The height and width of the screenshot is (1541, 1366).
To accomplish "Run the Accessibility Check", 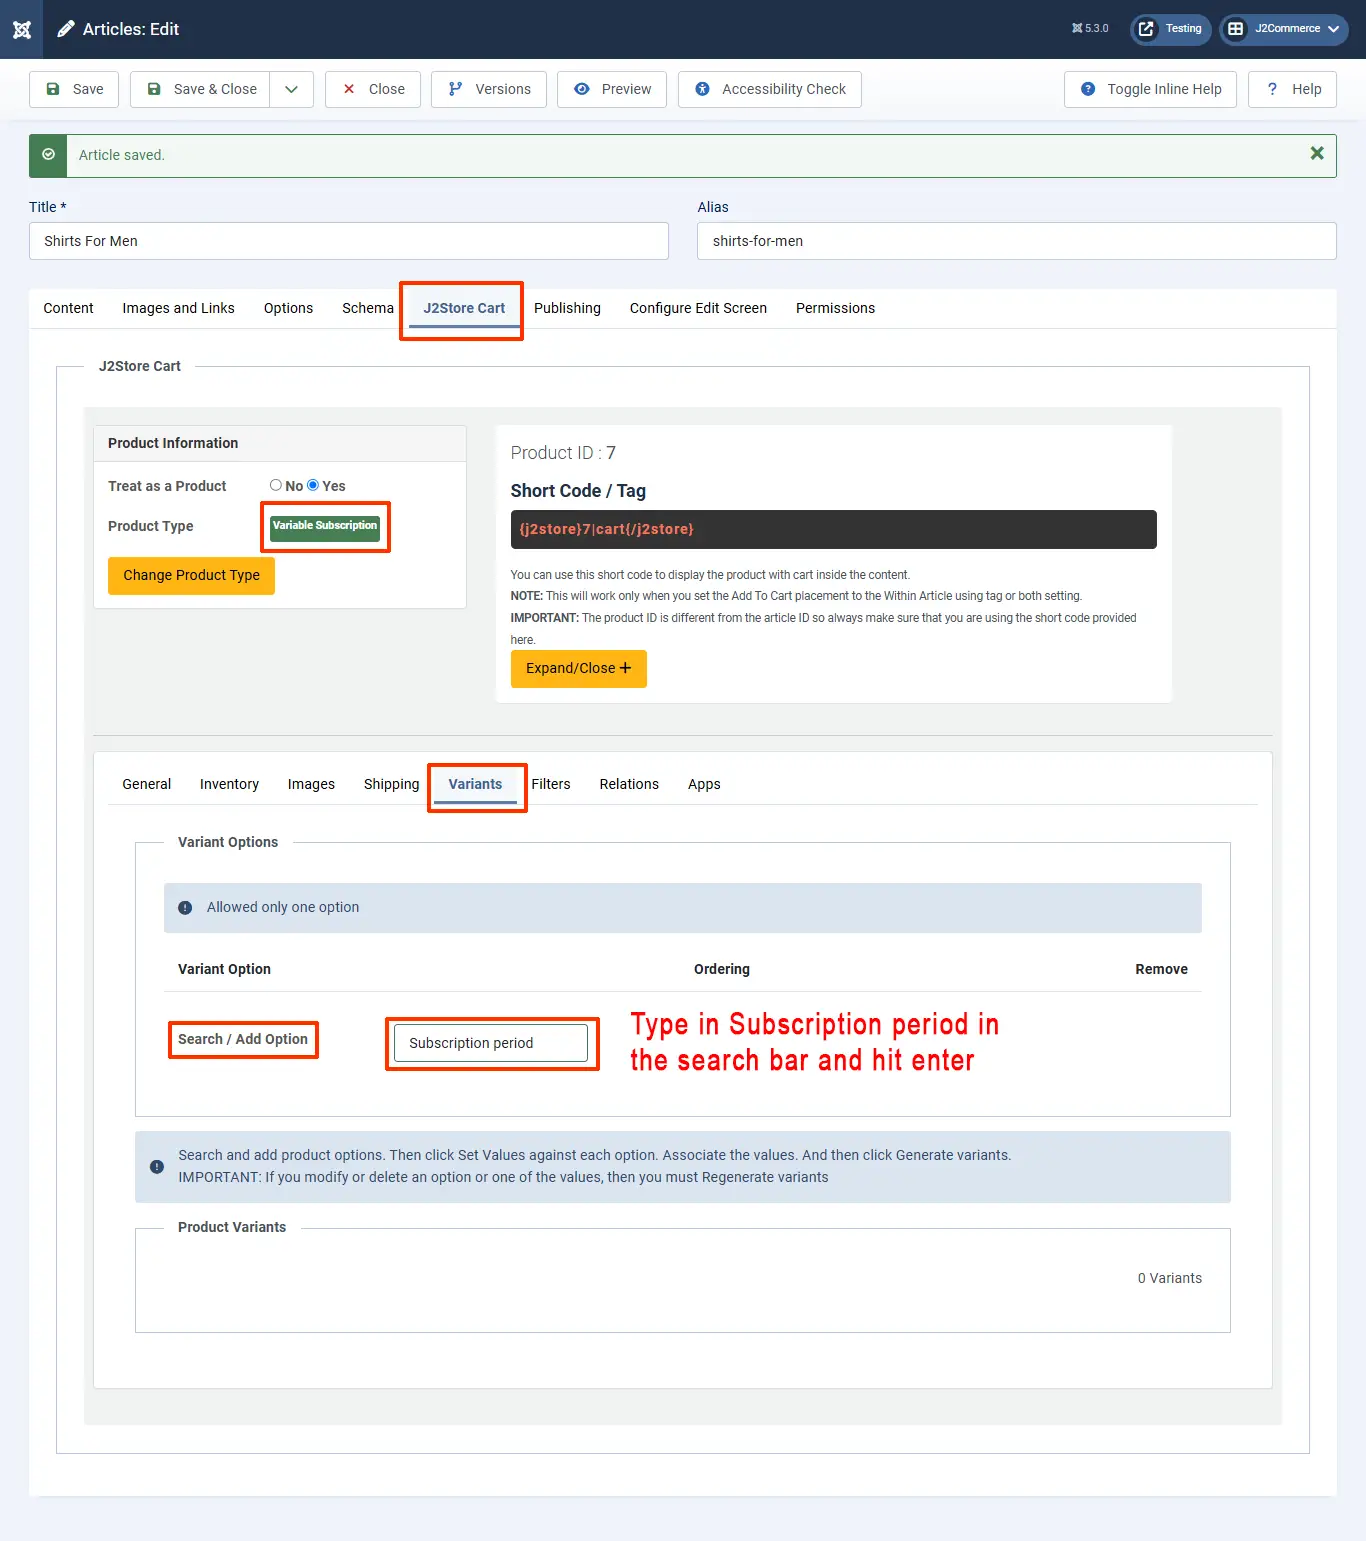I will [770, 89].
